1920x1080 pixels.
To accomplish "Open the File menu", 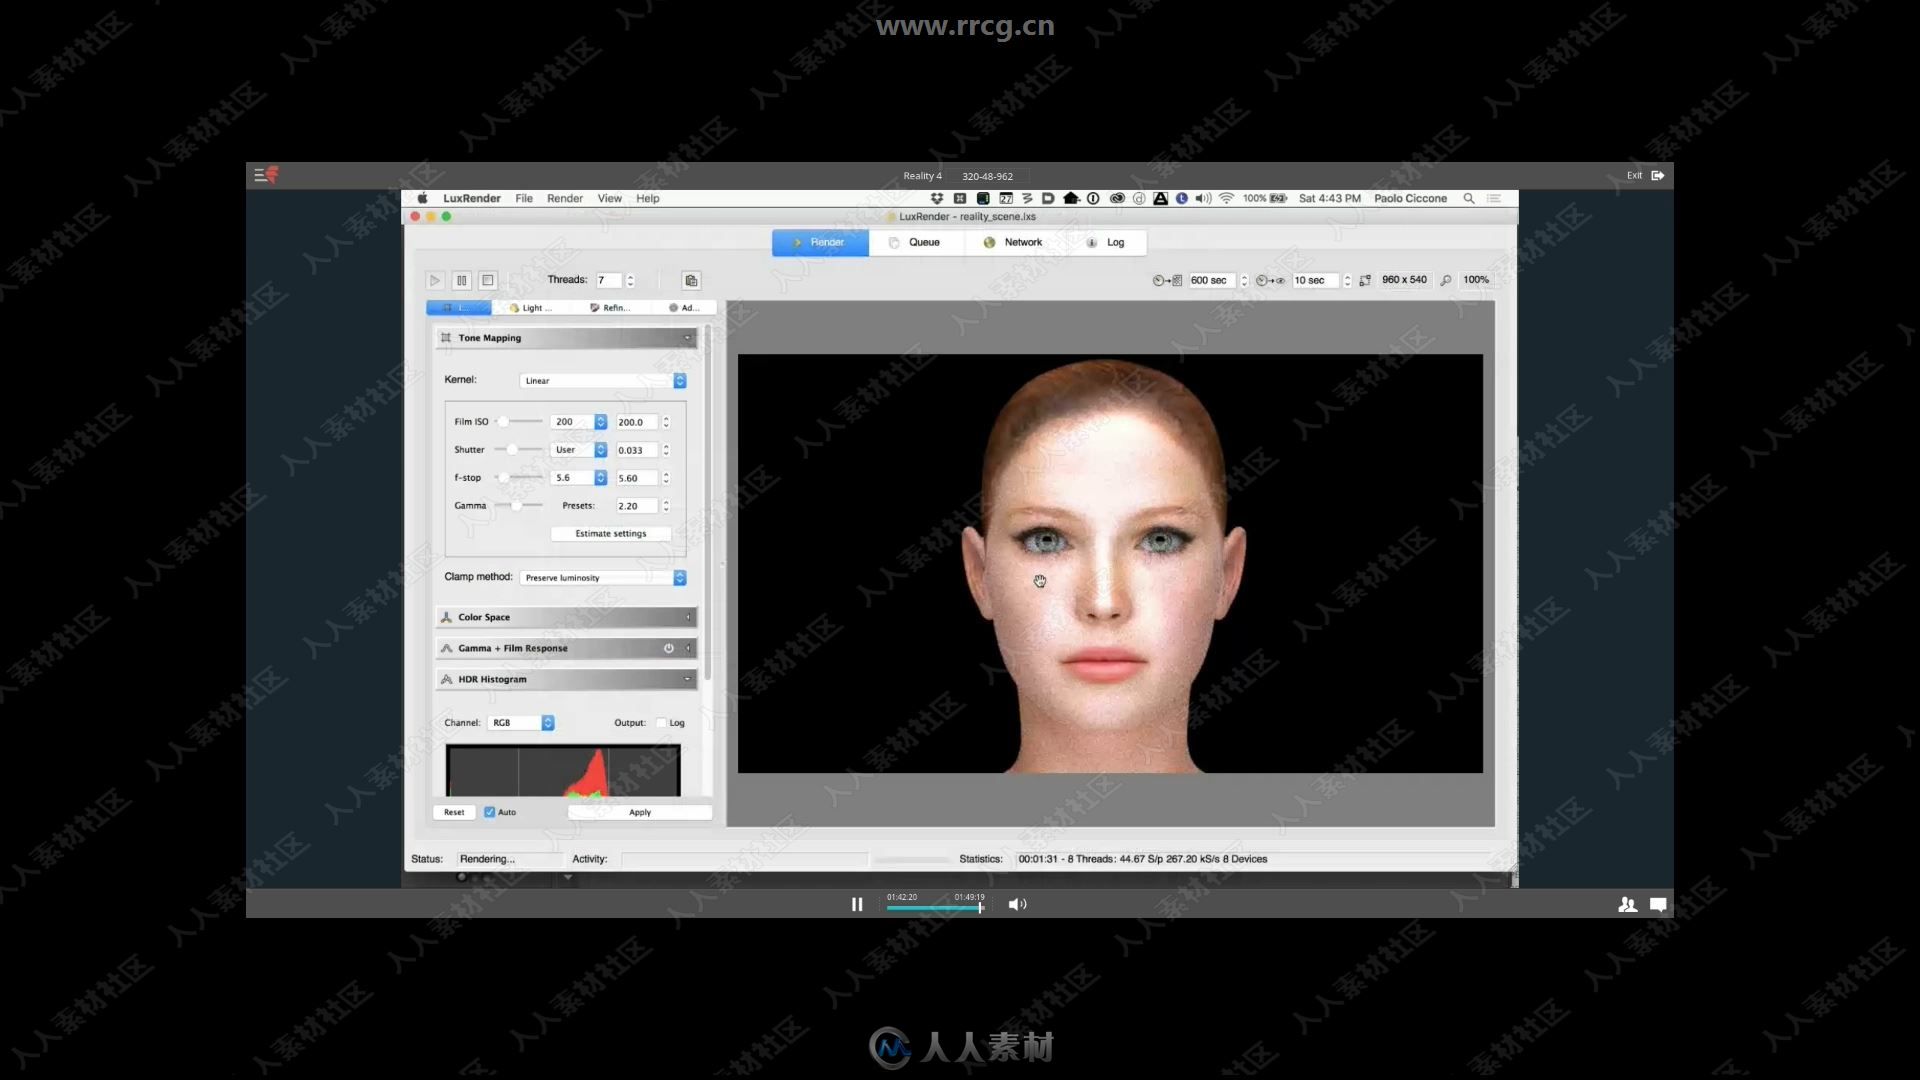I will (524, 198).
